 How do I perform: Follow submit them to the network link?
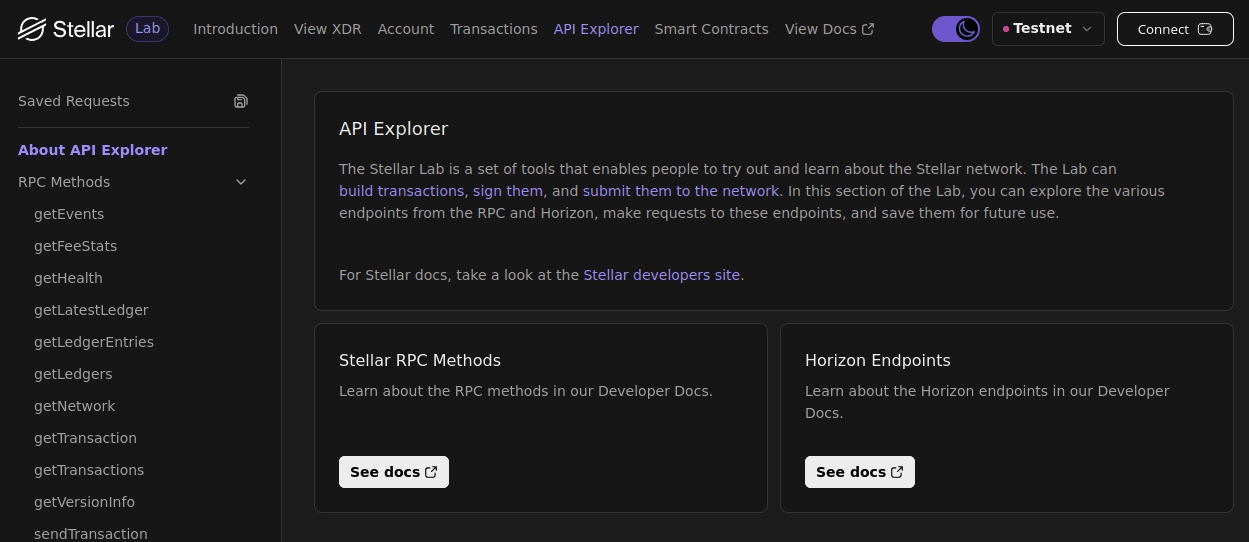click(x=680, y=191)
